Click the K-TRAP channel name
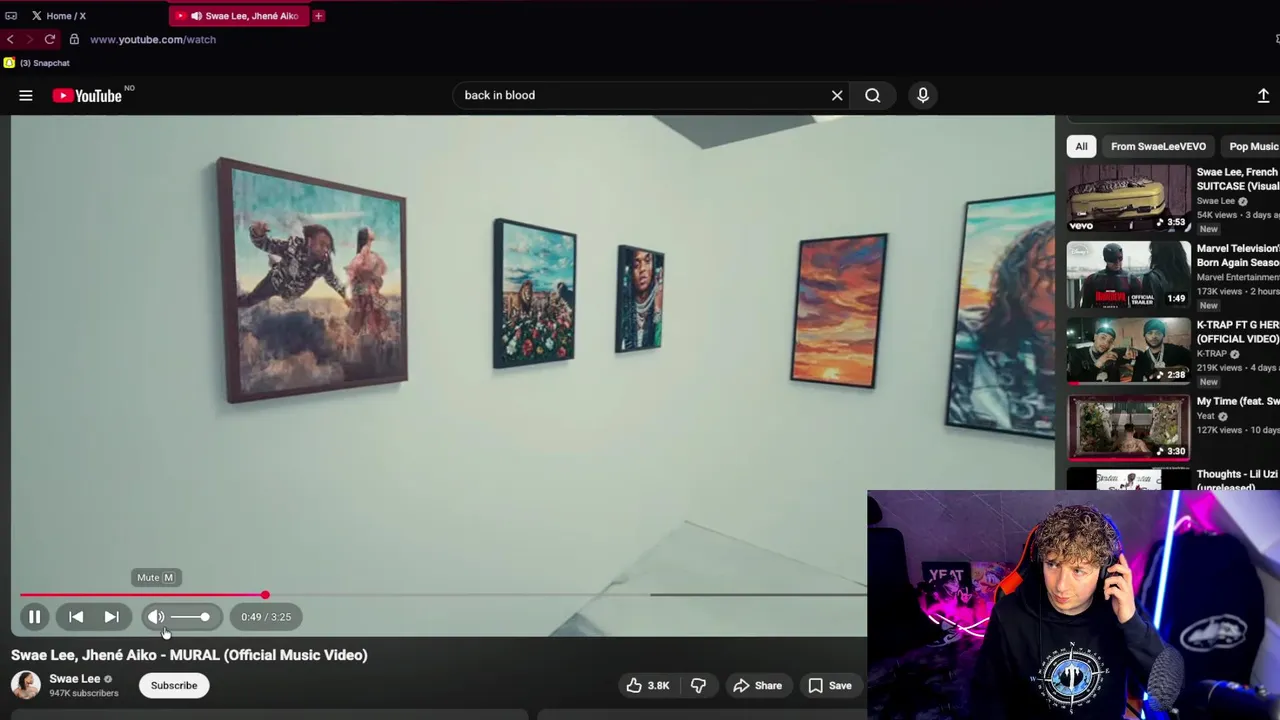 tap(1211, 354)
